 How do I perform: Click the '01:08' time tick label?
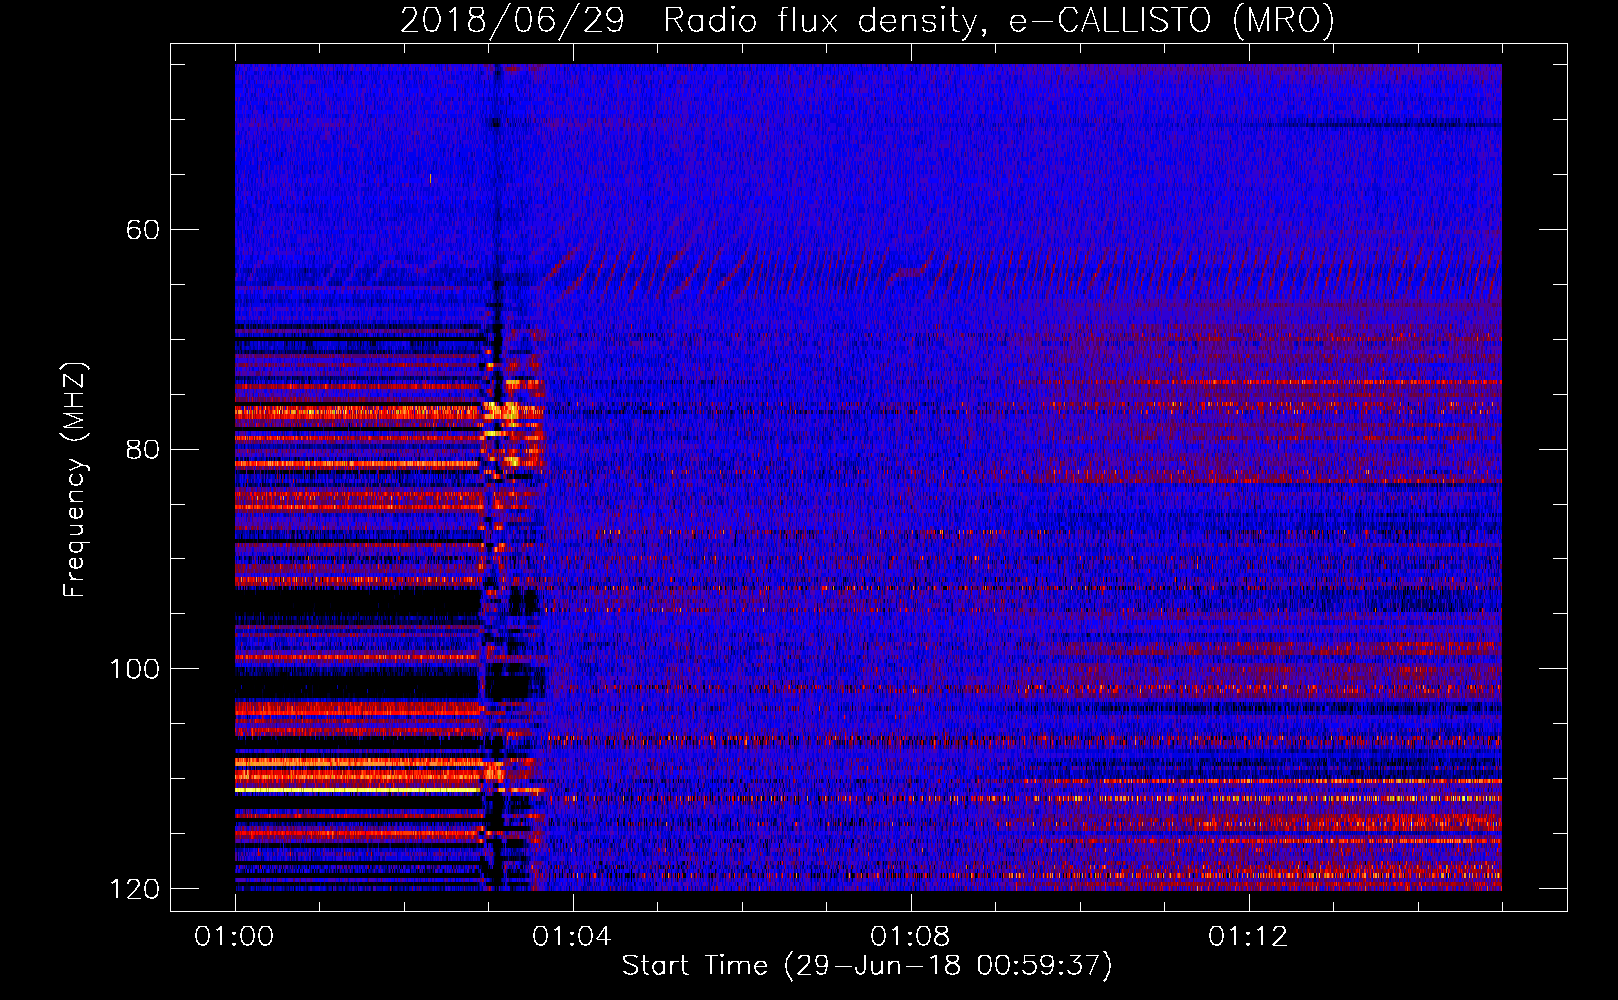pos(909,937)
